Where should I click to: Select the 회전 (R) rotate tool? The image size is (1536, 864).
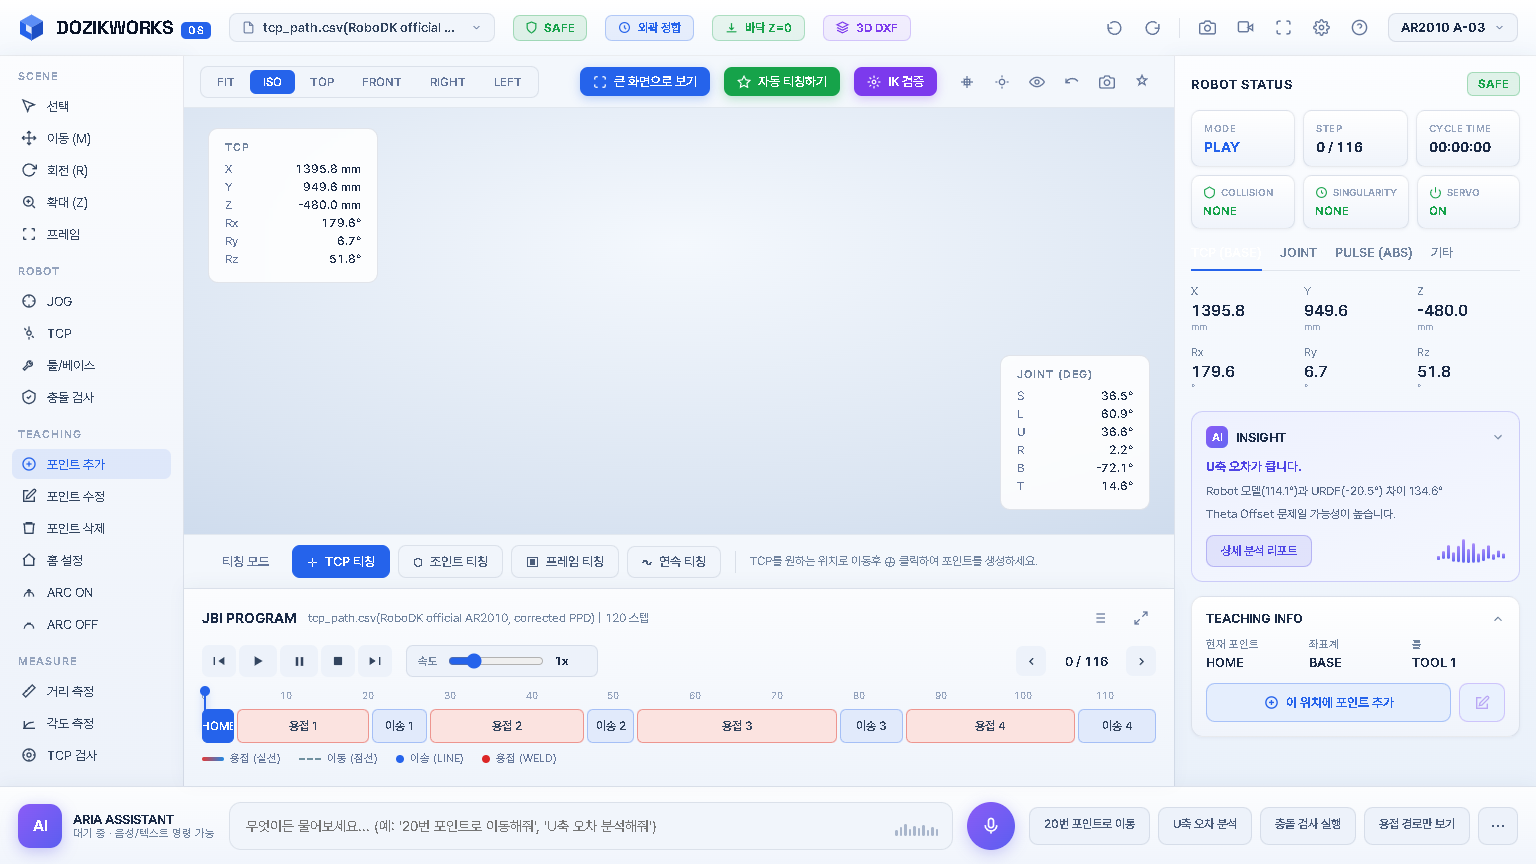coord(91,170)
